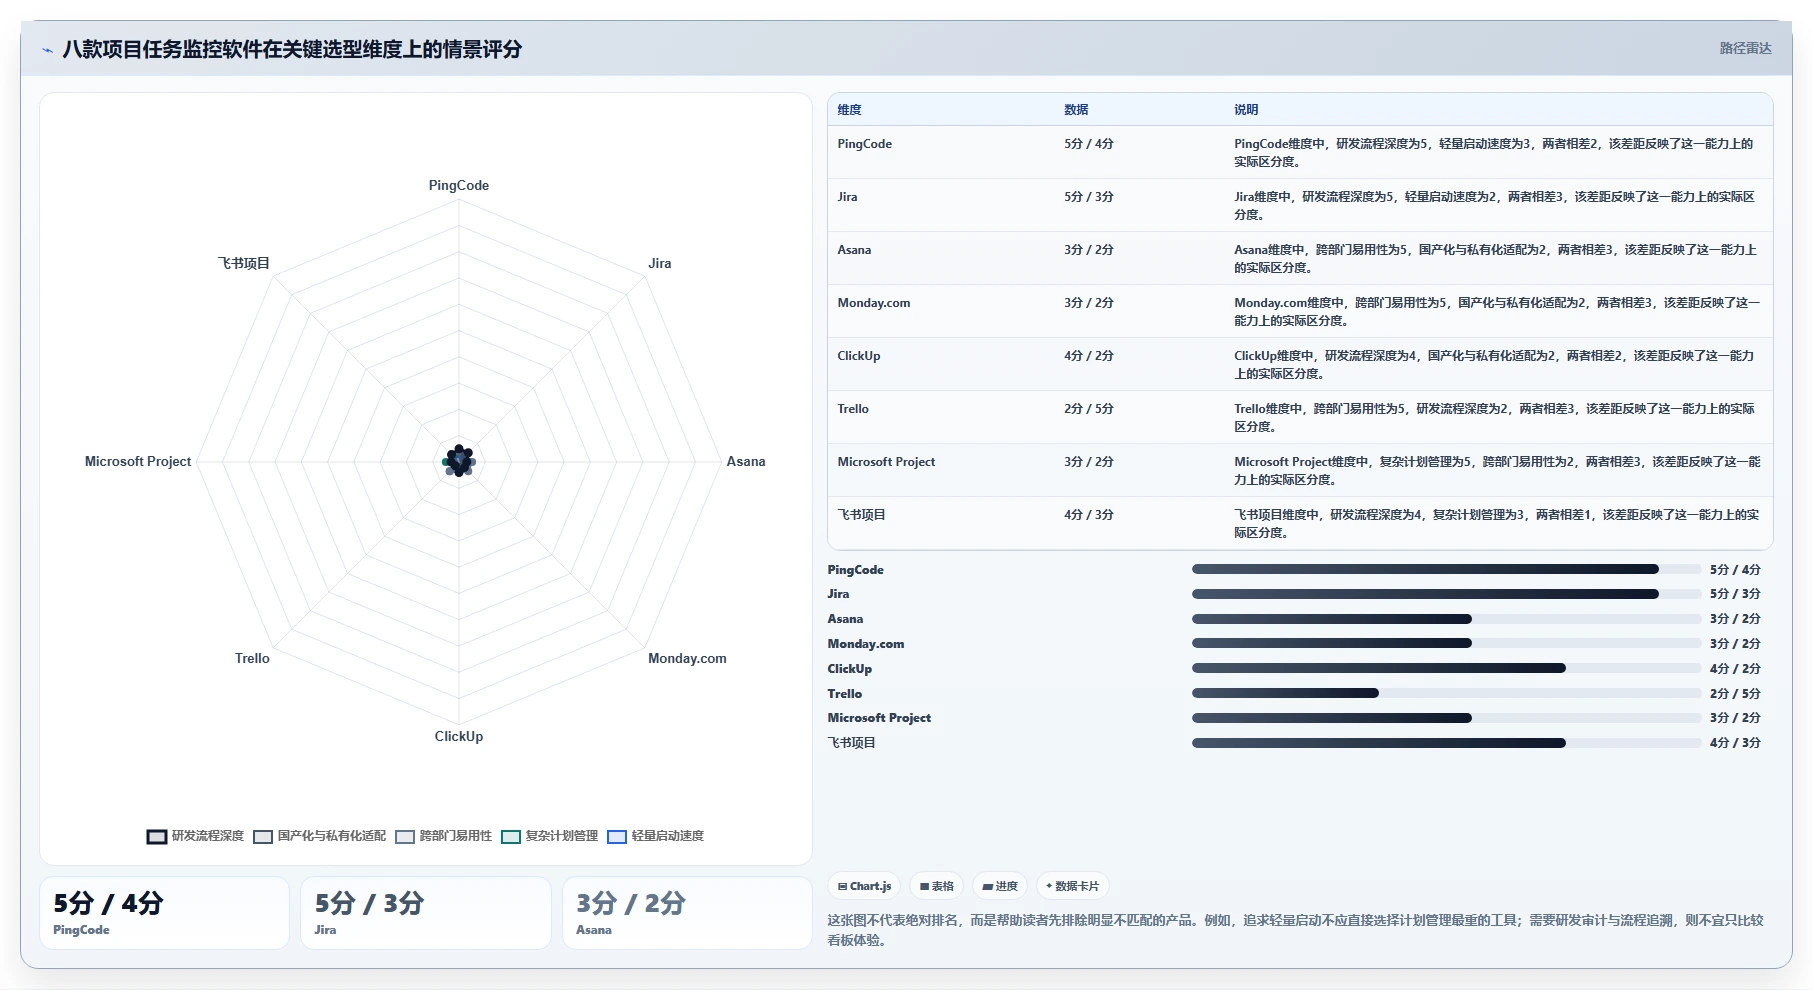Click the Trello row description text

(1494, 418)
